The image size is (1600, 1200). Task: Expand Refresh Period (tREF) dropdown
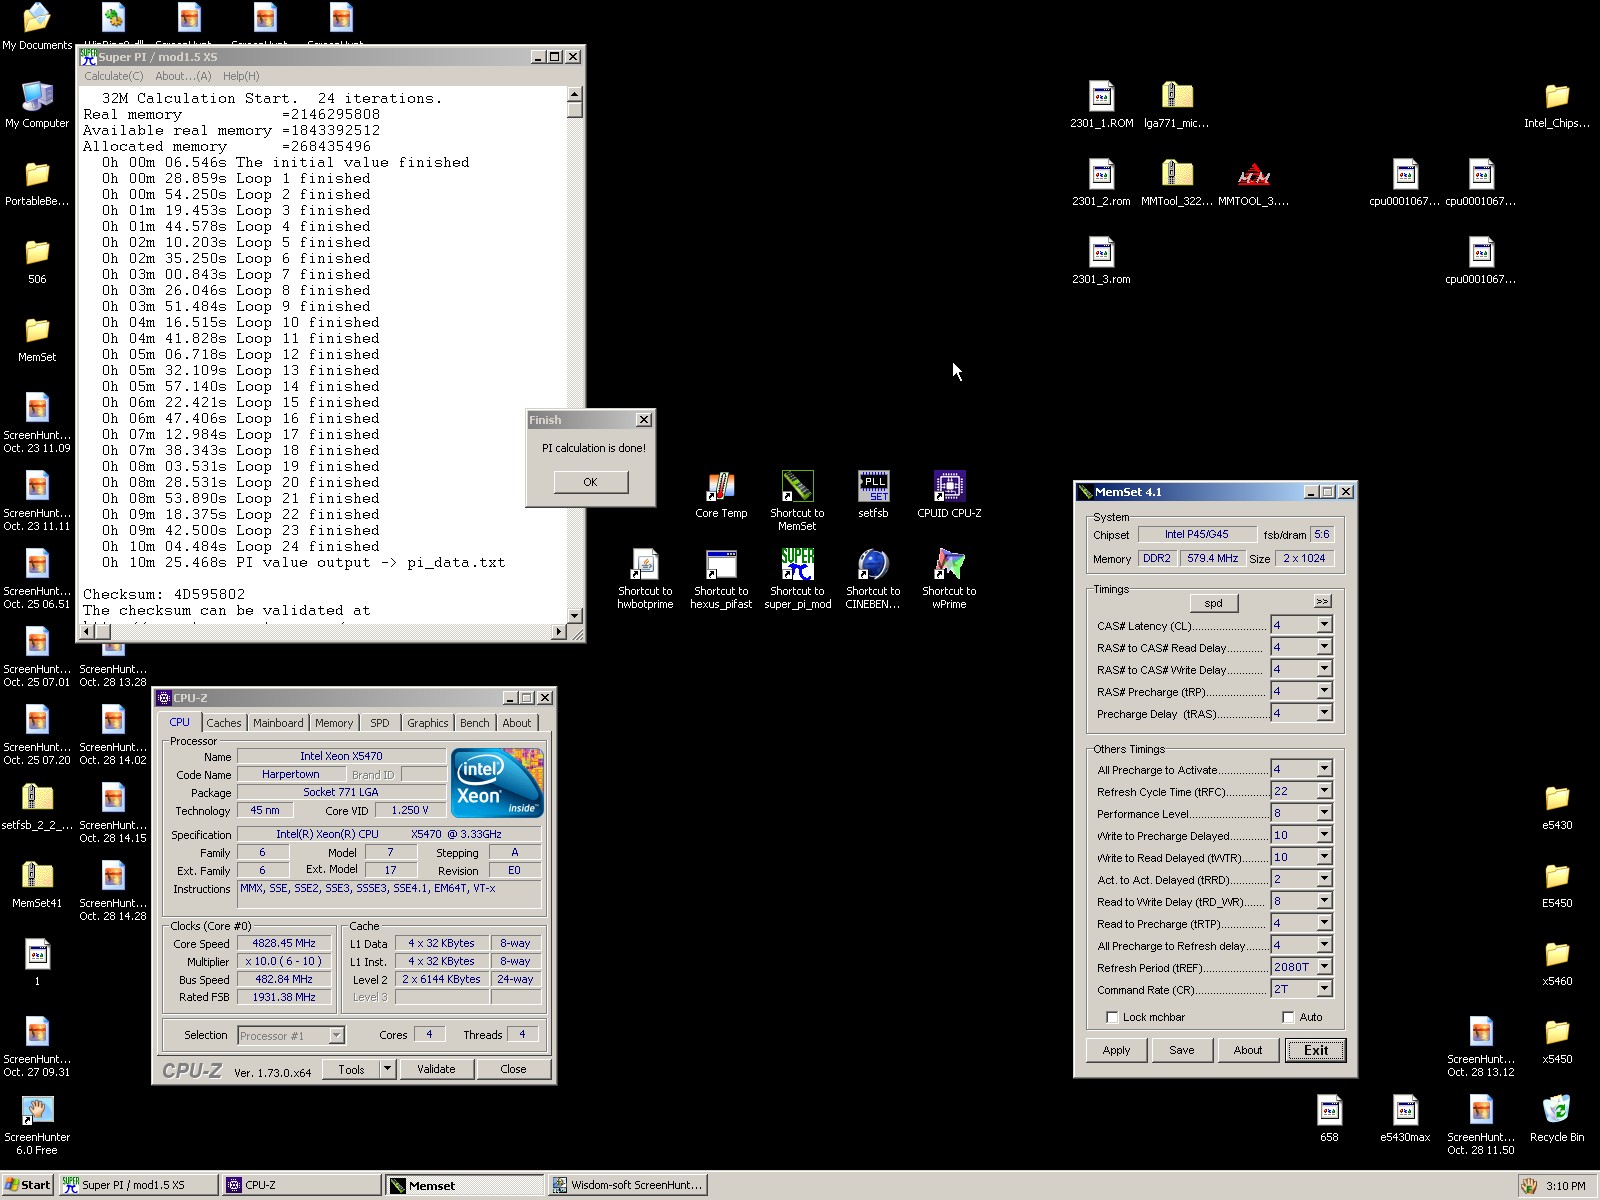point(1324,967)
